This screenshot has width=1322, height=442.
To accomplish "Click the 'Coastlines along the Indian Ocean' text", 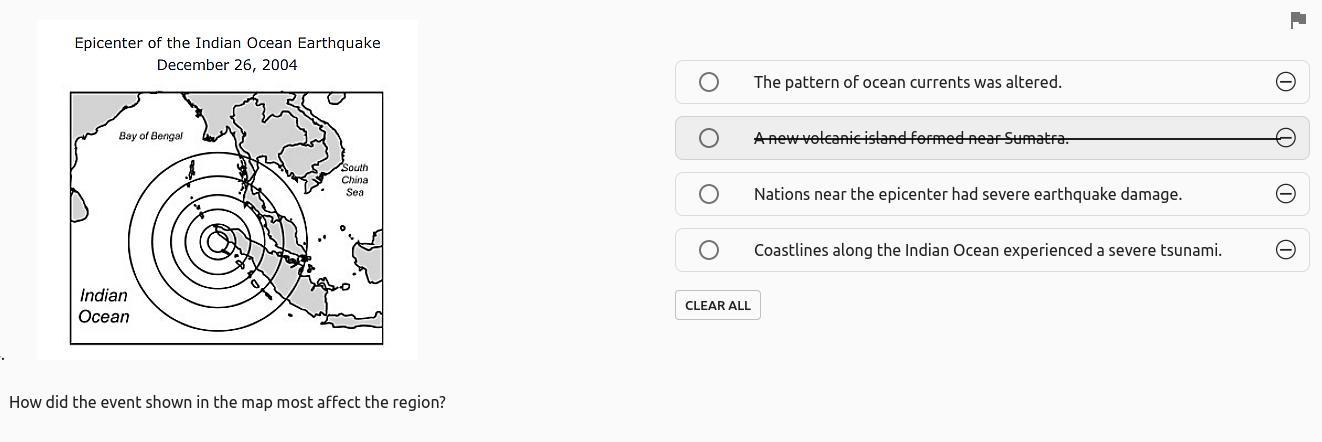I will tap(987, 250).
